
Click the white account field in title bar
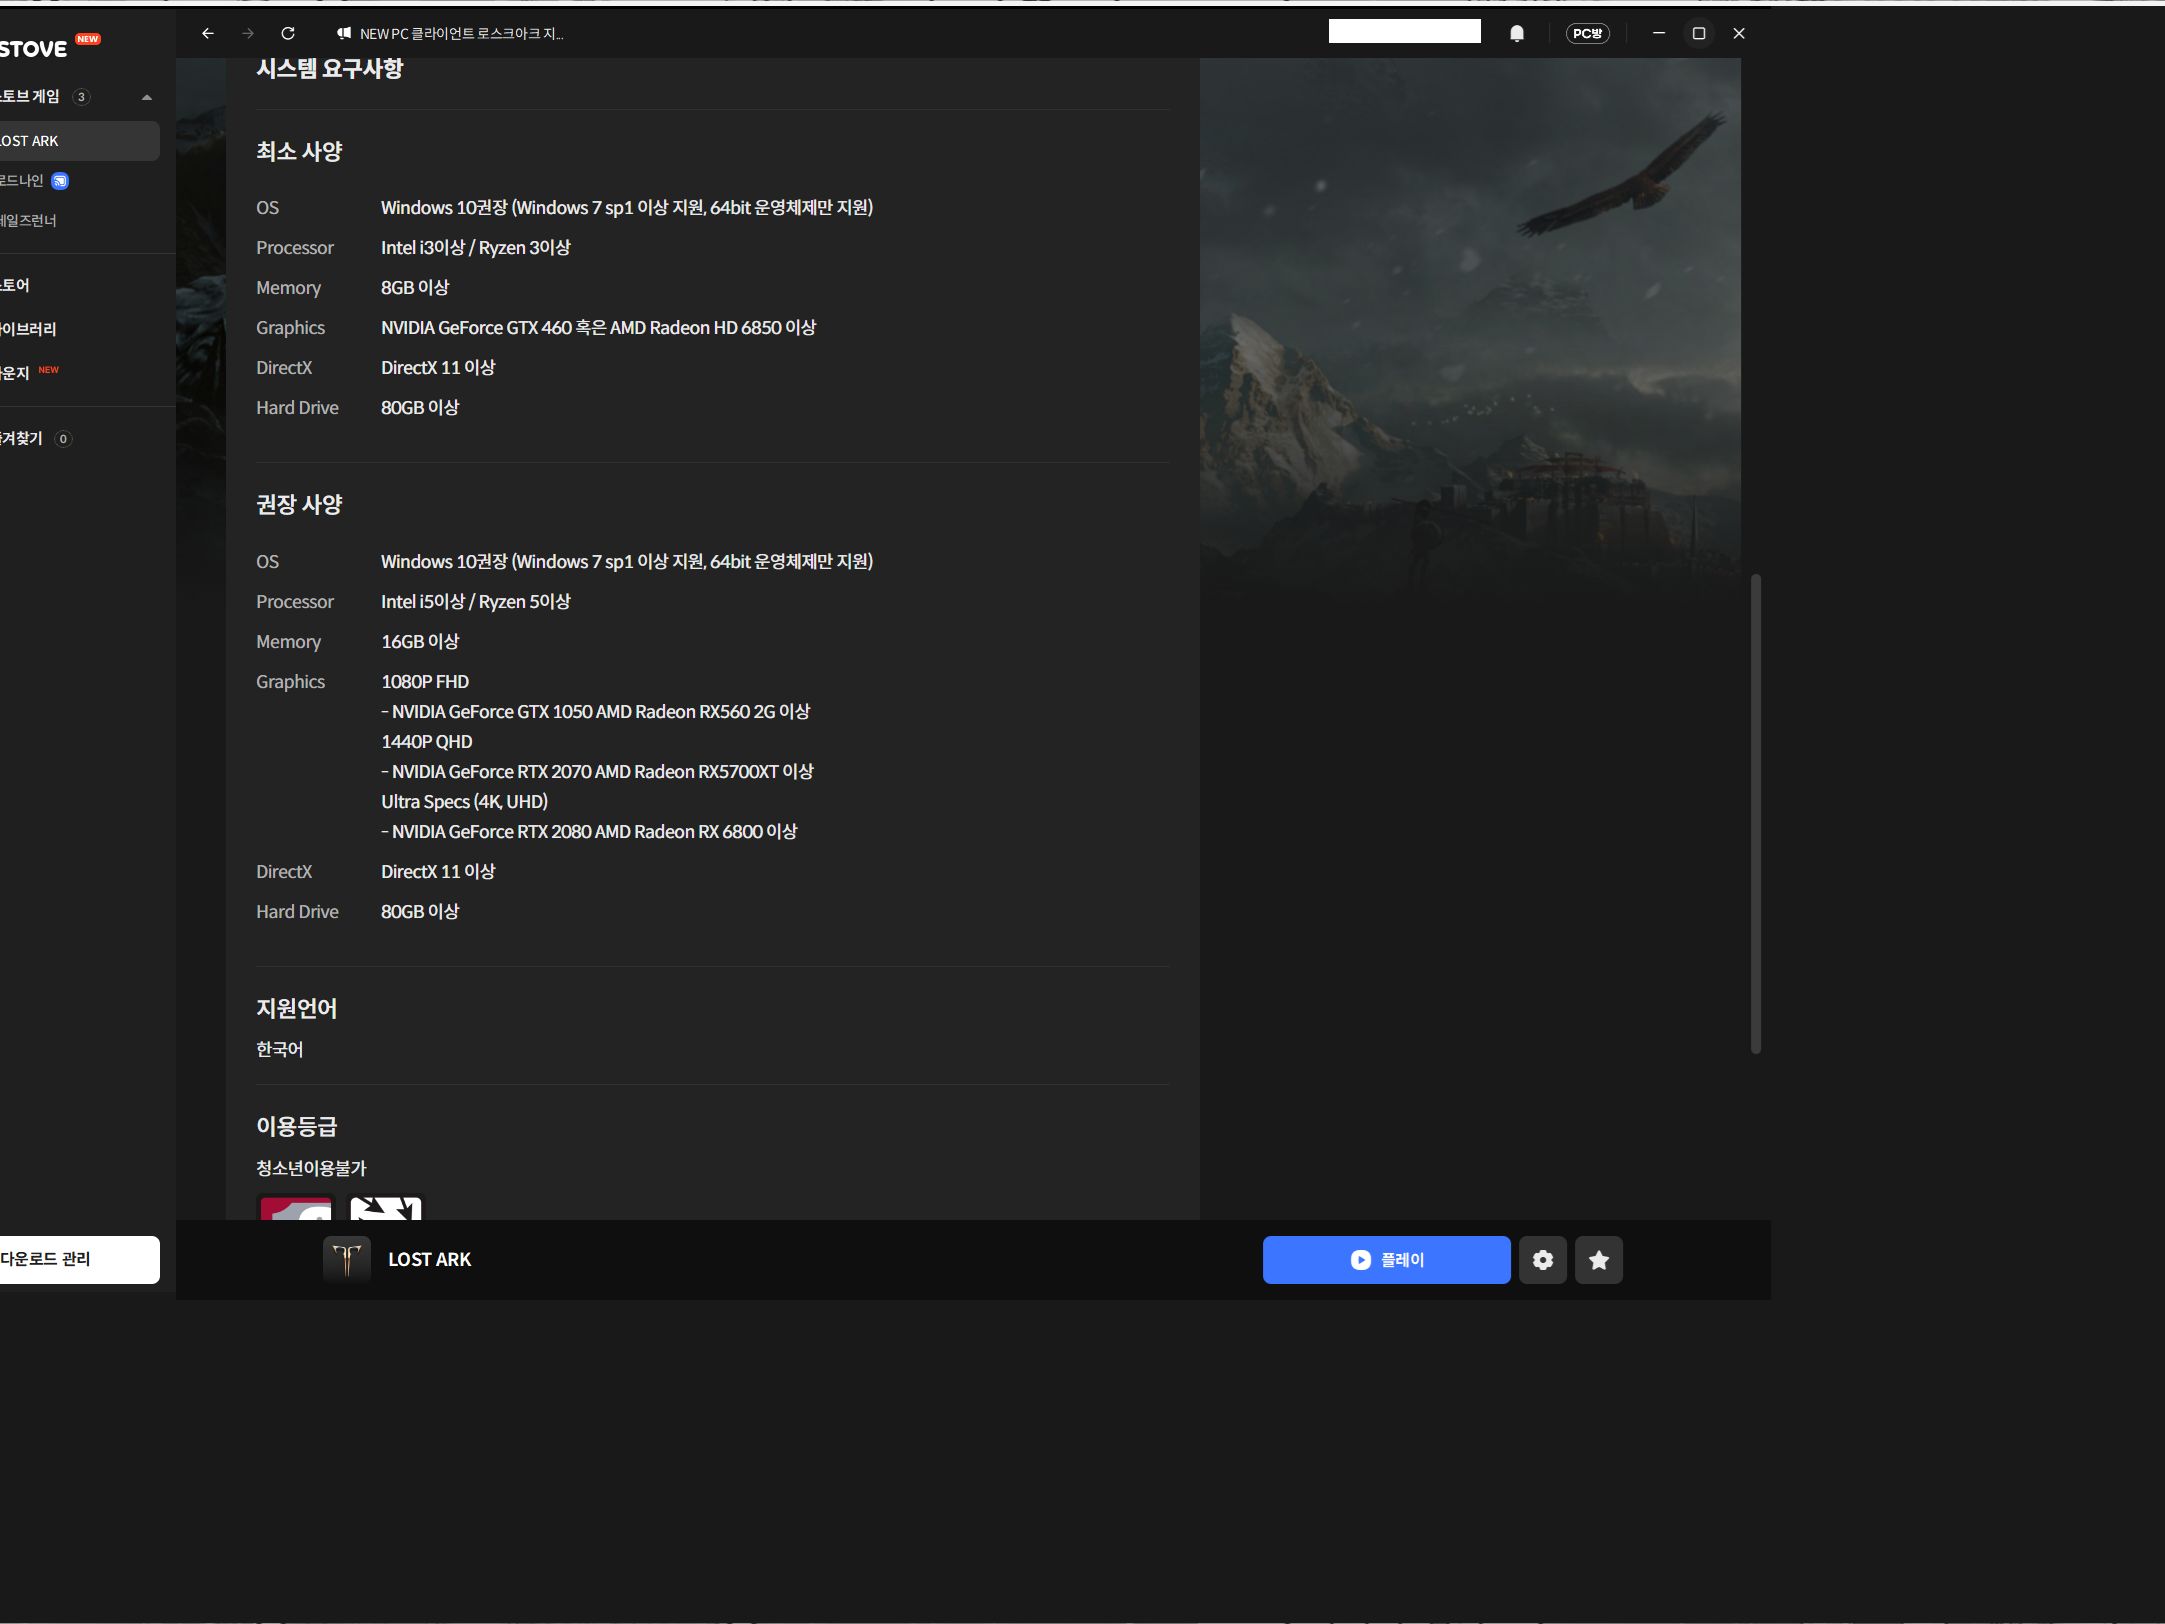1404,32
